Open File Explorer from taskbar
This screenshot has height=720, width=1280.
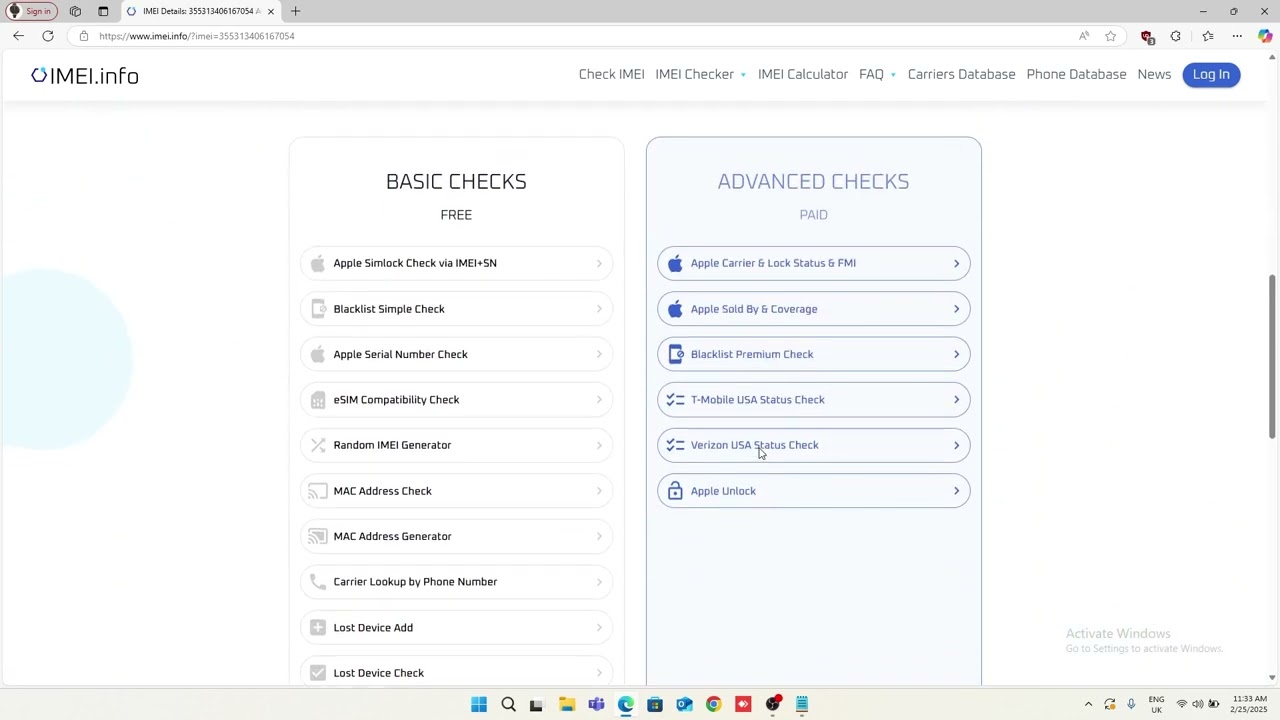[567, 705]
